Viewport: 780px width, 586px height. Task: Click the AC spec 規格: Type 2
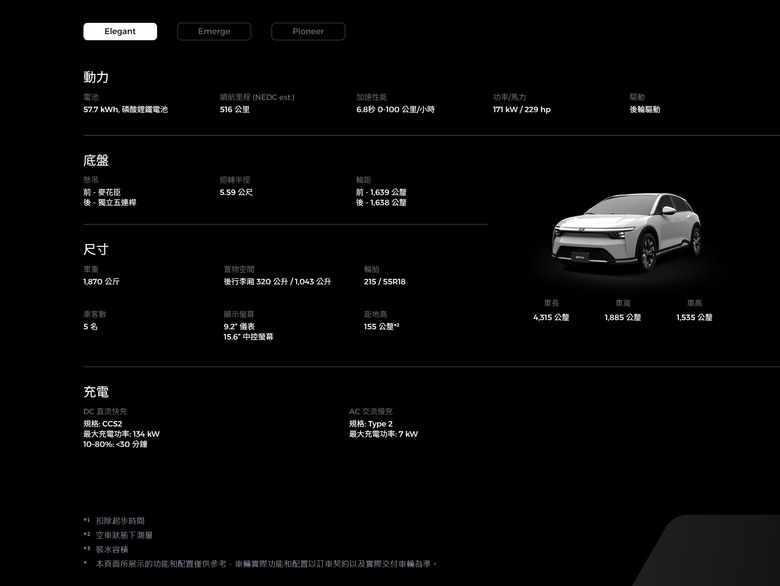tap(371, 424)
